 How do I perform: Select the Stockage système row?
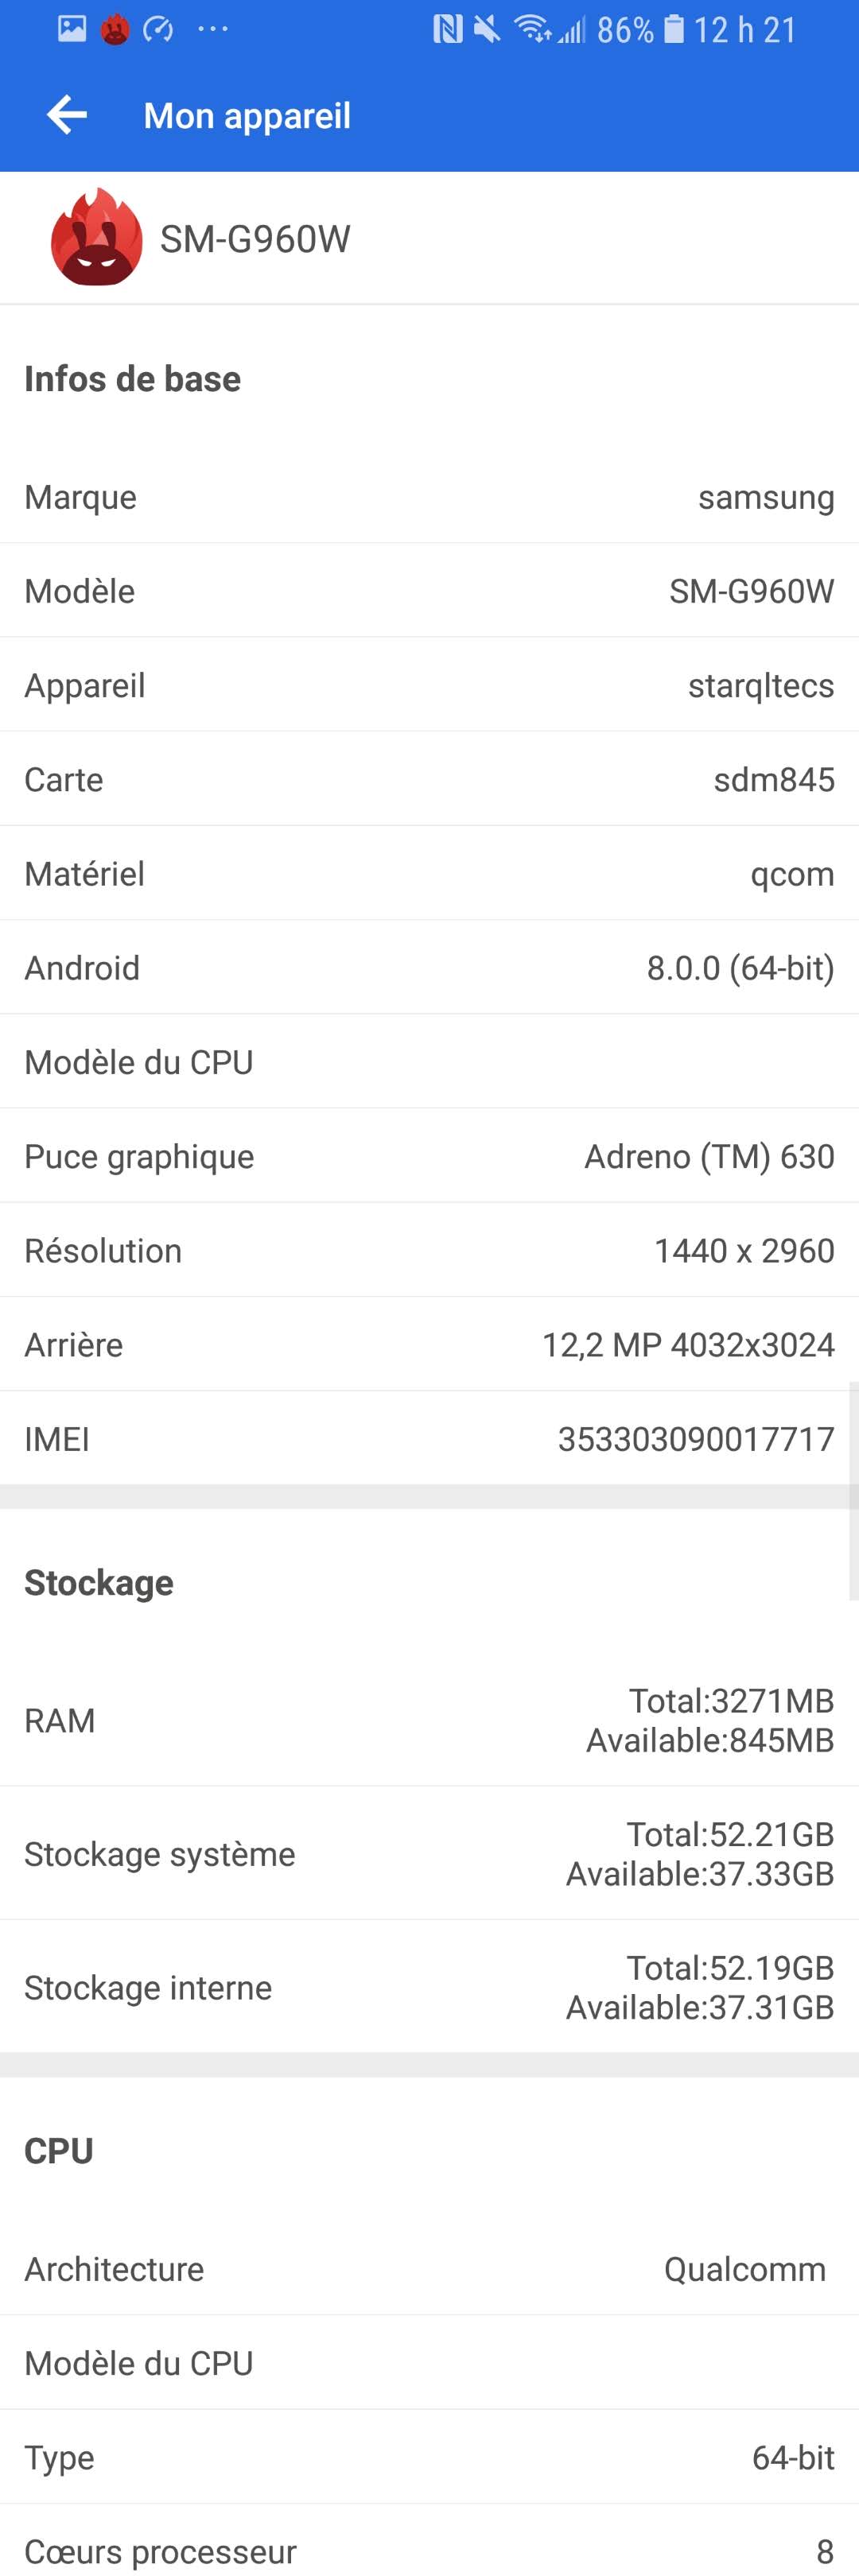click(x=429, y=1854)
